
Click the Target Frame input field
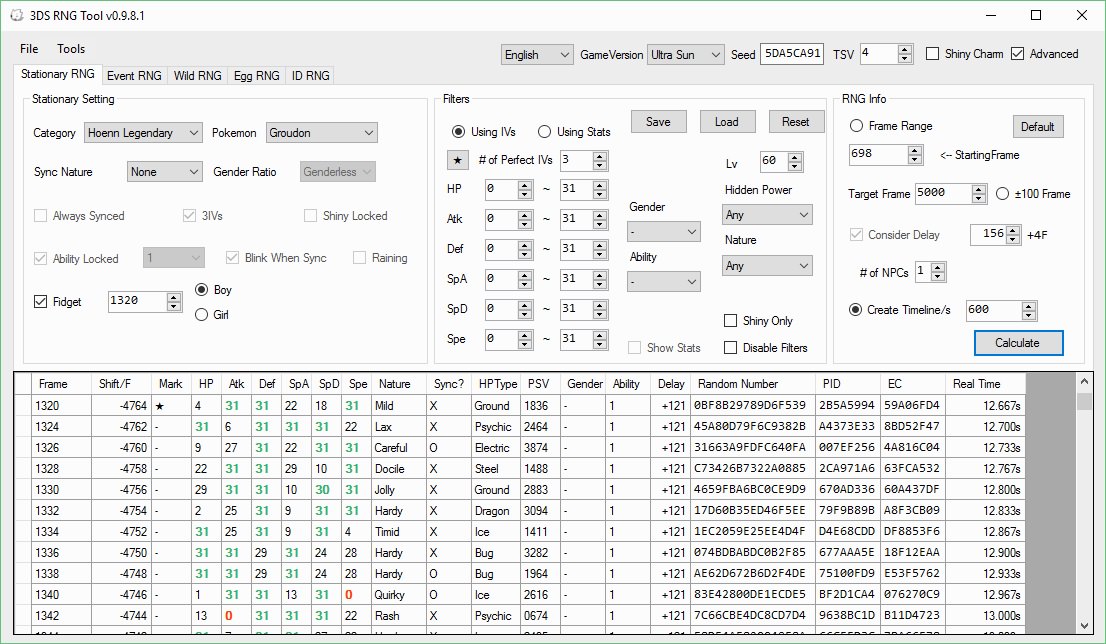[943, 193]
